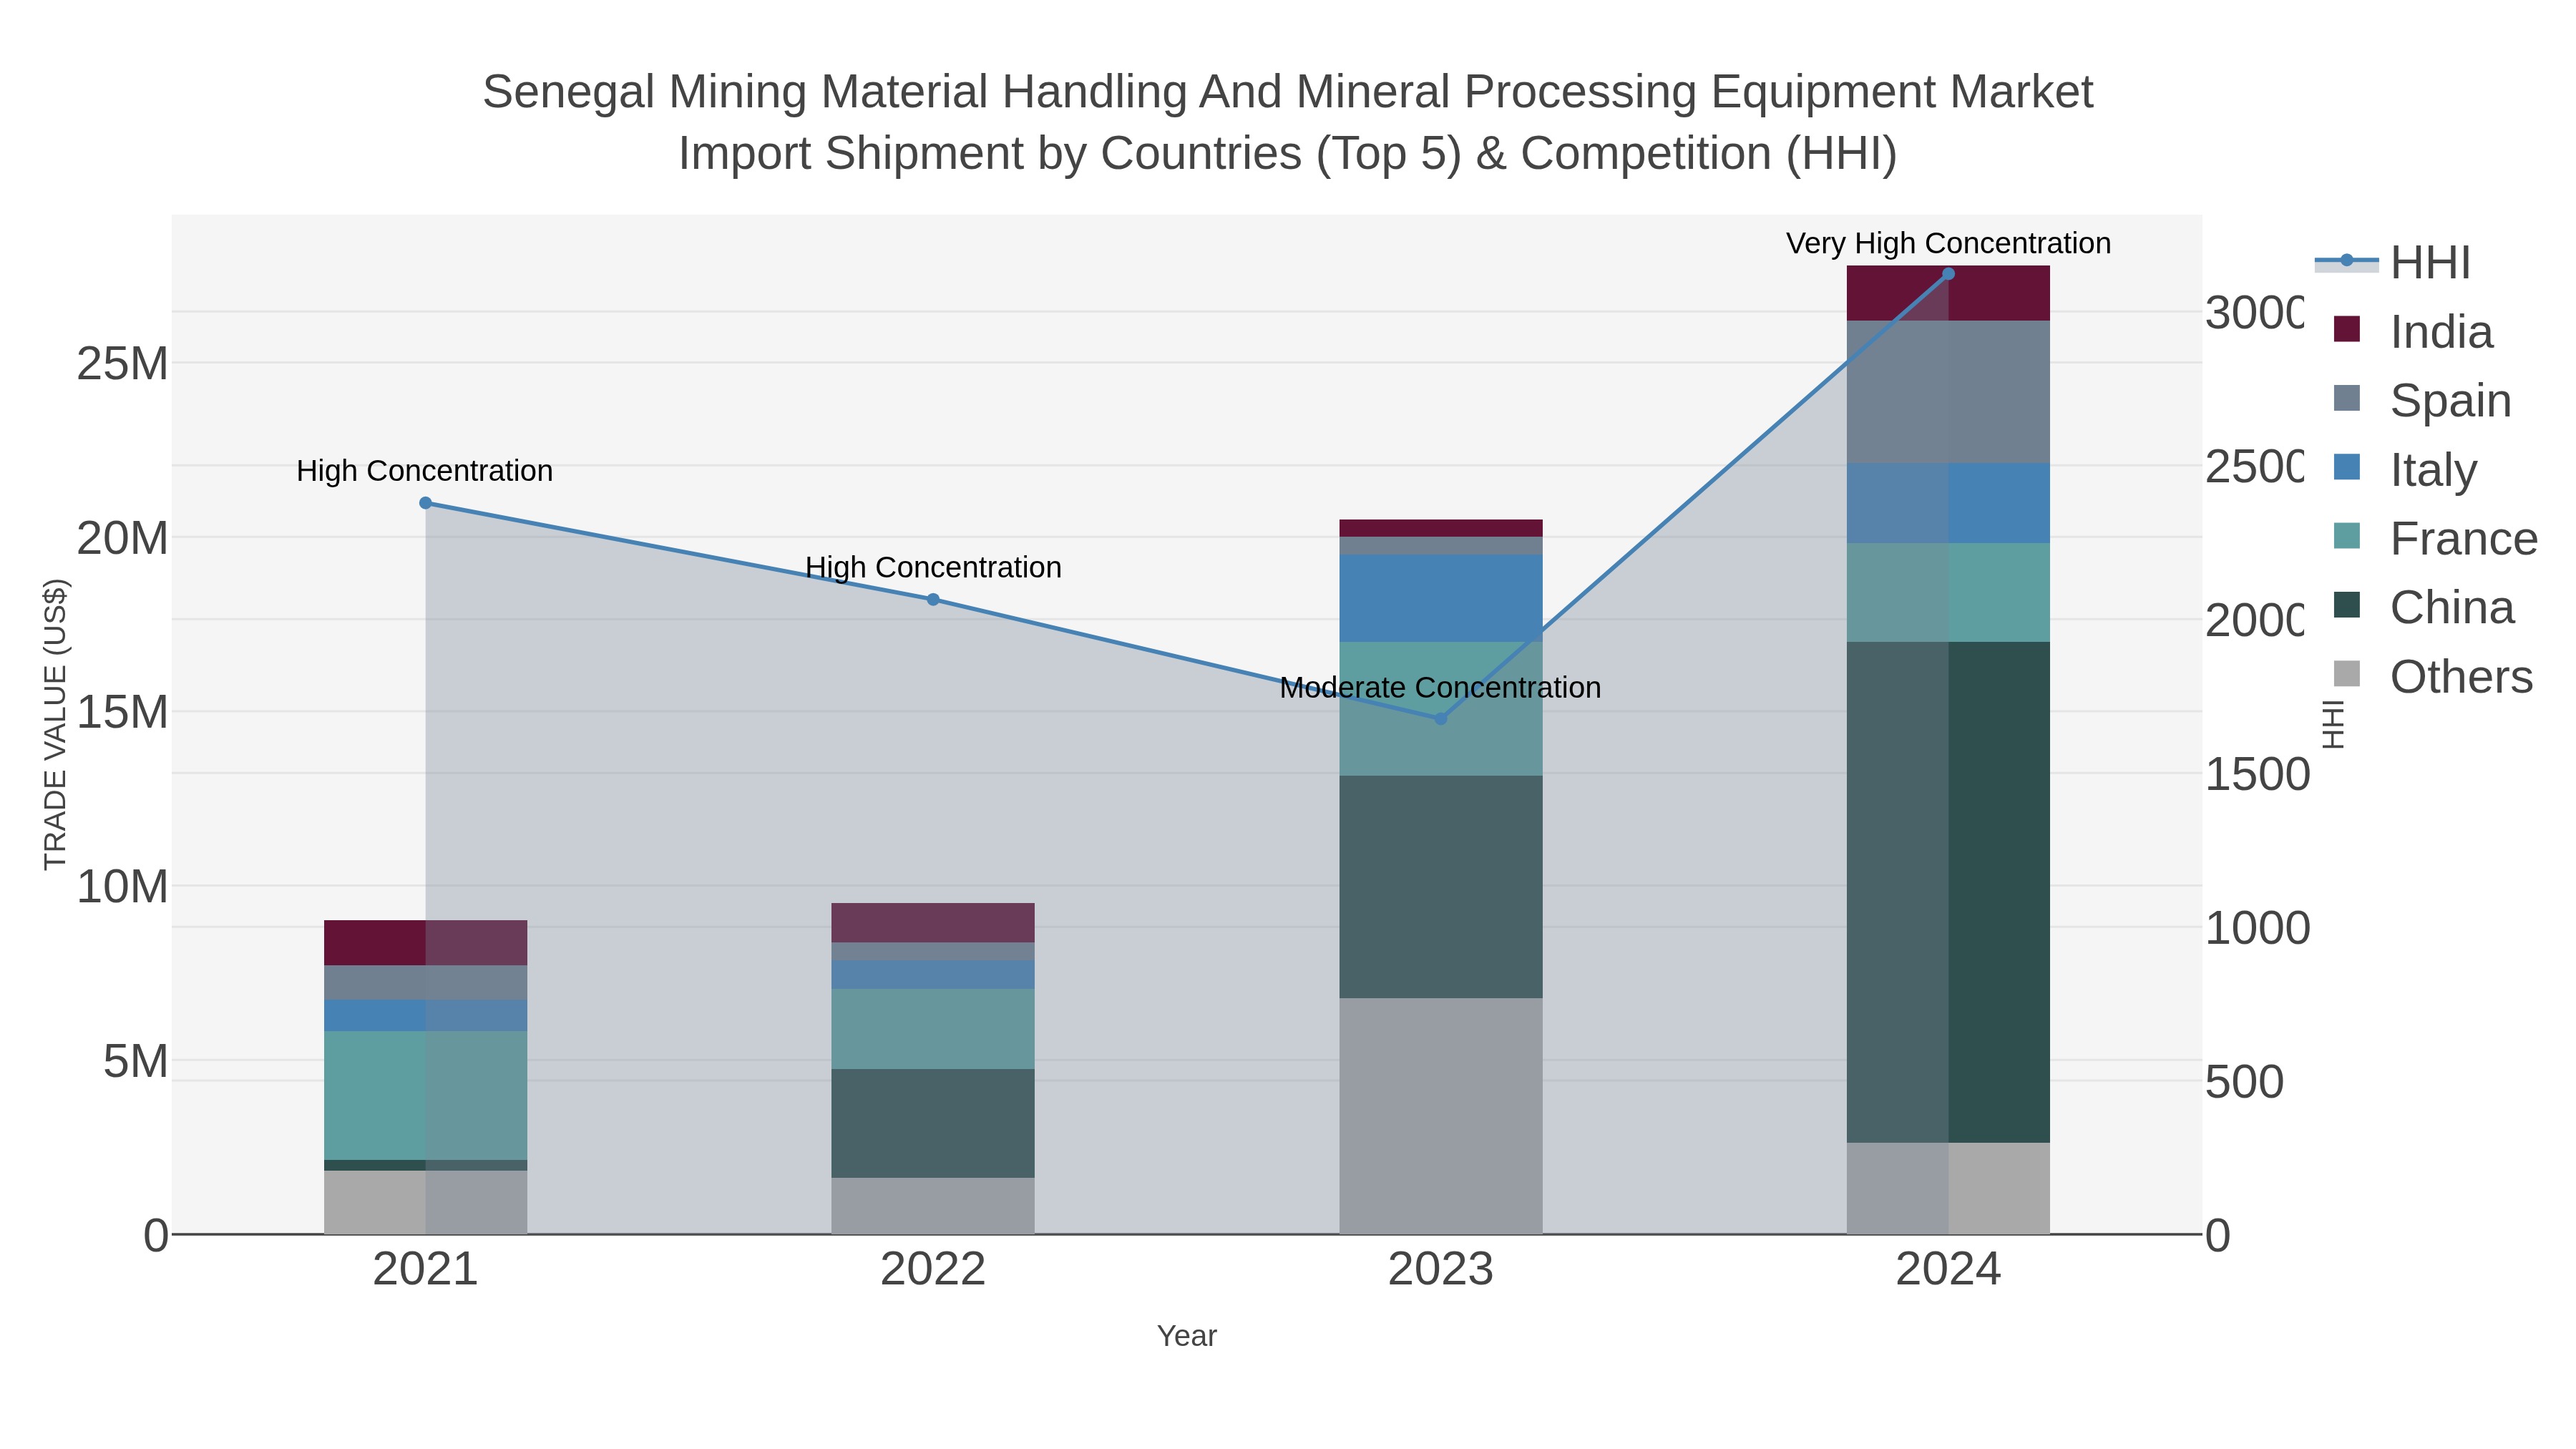Select the China segment of the 2022 bar
2576x1449 pixels.
coord(933,1124)
